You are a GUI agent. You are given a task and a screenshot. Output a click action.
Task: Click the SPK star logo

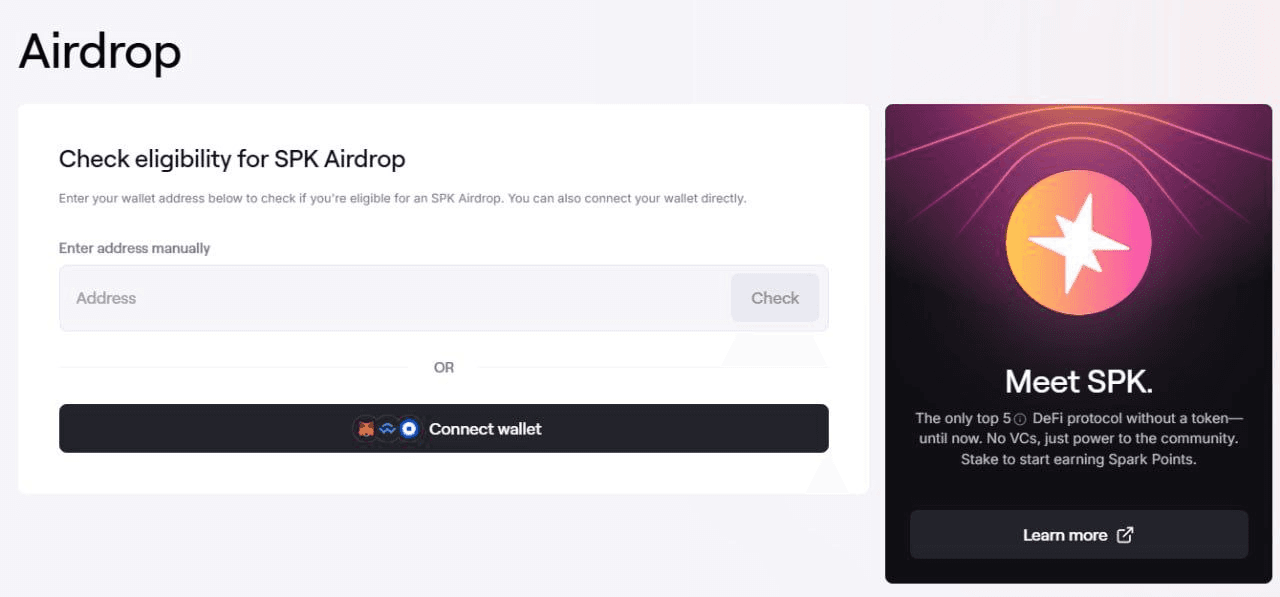click(x=1078, y=241)
